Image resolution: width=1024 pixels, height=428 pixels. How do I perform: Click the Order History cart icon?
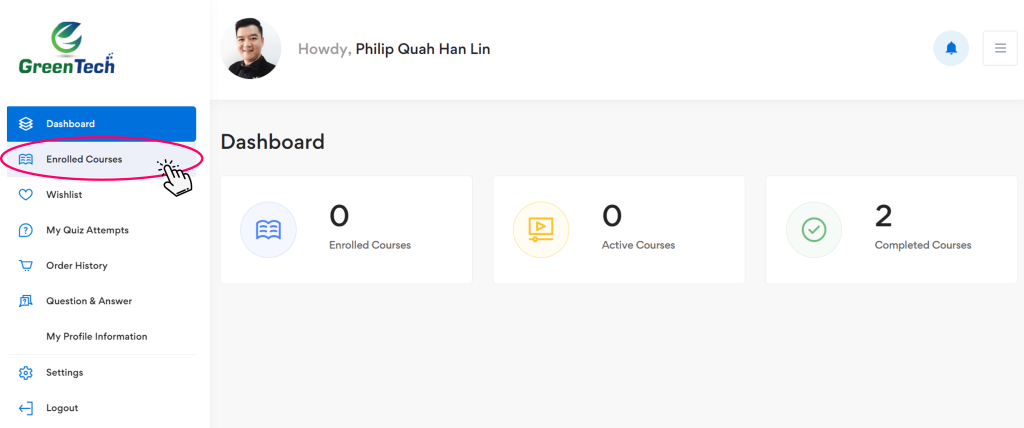coord(27,266)
